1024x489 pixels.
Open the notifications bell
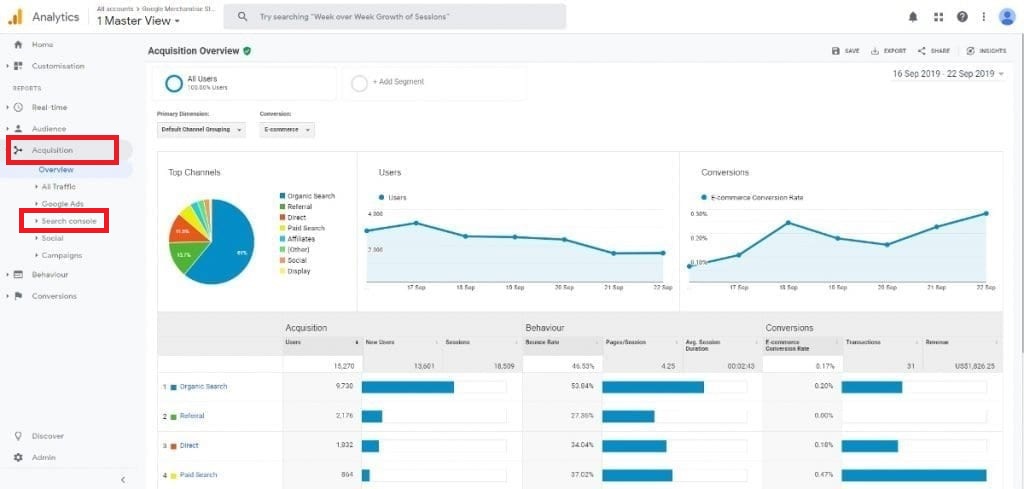click(913, 17)
